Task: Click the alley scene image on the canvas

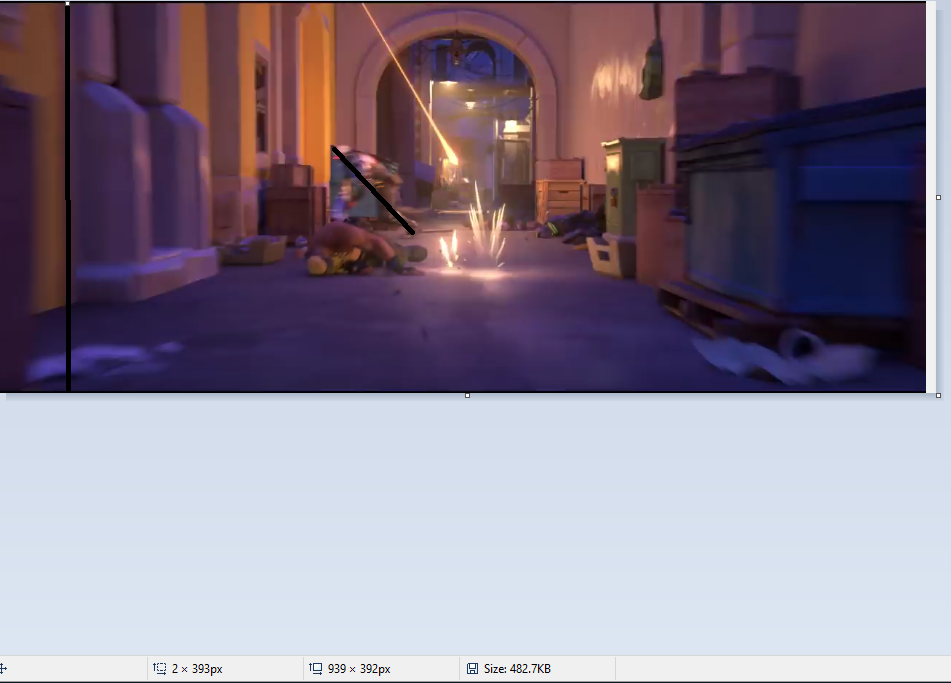Action: [x=463, y=197]
